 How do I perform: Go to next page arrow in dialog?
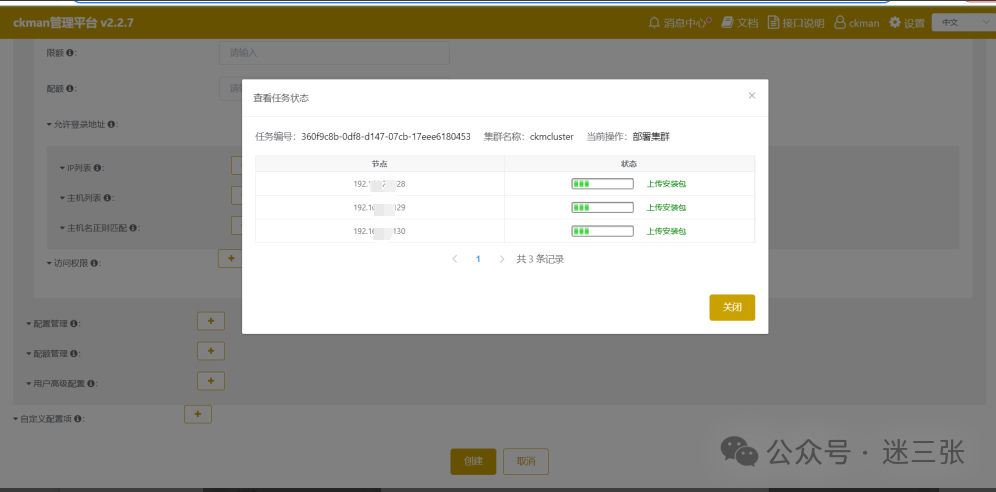point(502,259)
